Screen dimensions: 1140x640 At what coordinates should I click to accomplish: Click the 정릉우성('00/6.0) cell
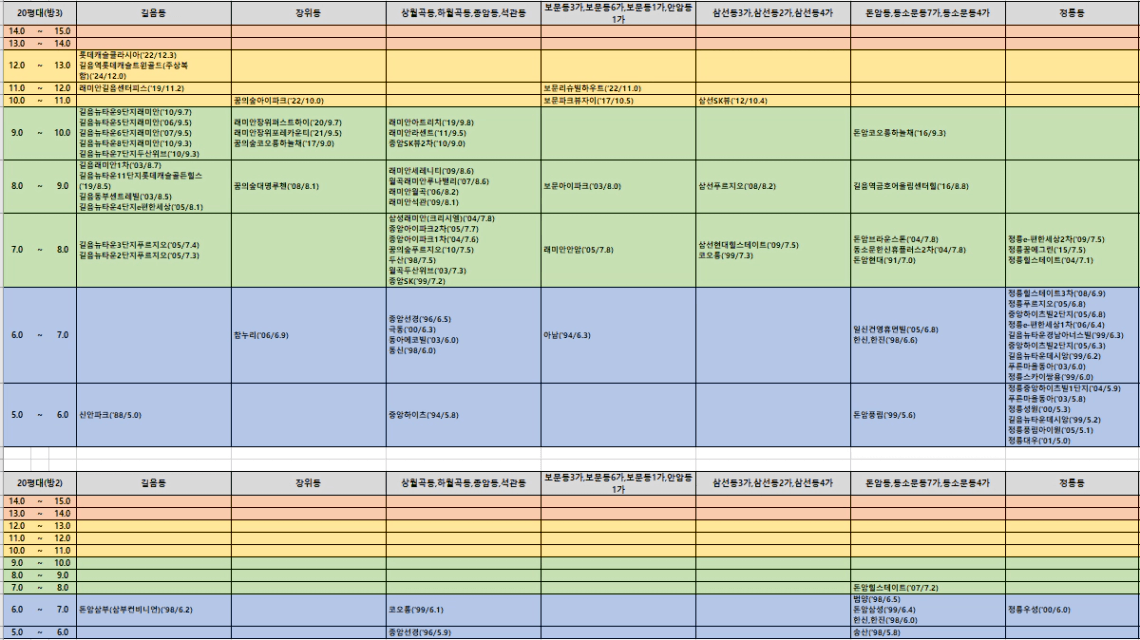click(x=1072, y=610)
